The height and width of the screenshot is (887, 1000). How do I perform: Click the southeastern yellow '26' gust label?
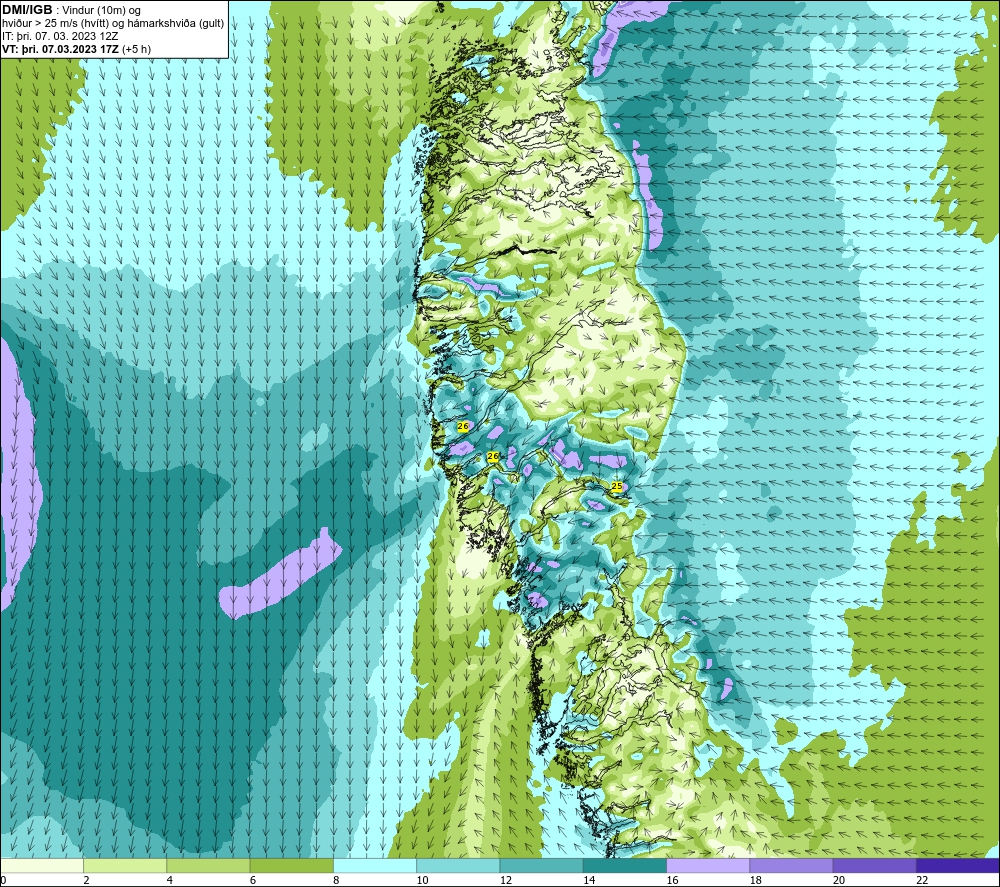pos(492,457)
